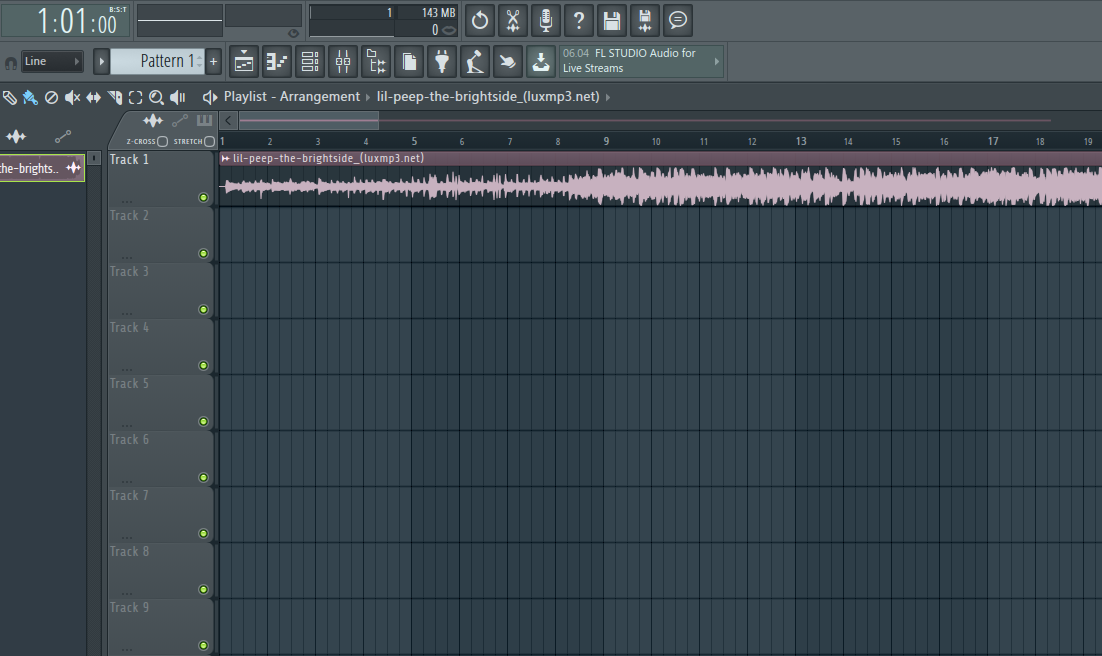Select the Zoom magnifier tool
Viewport: 1102px width, 656px height.
click(x=157, y=98)
